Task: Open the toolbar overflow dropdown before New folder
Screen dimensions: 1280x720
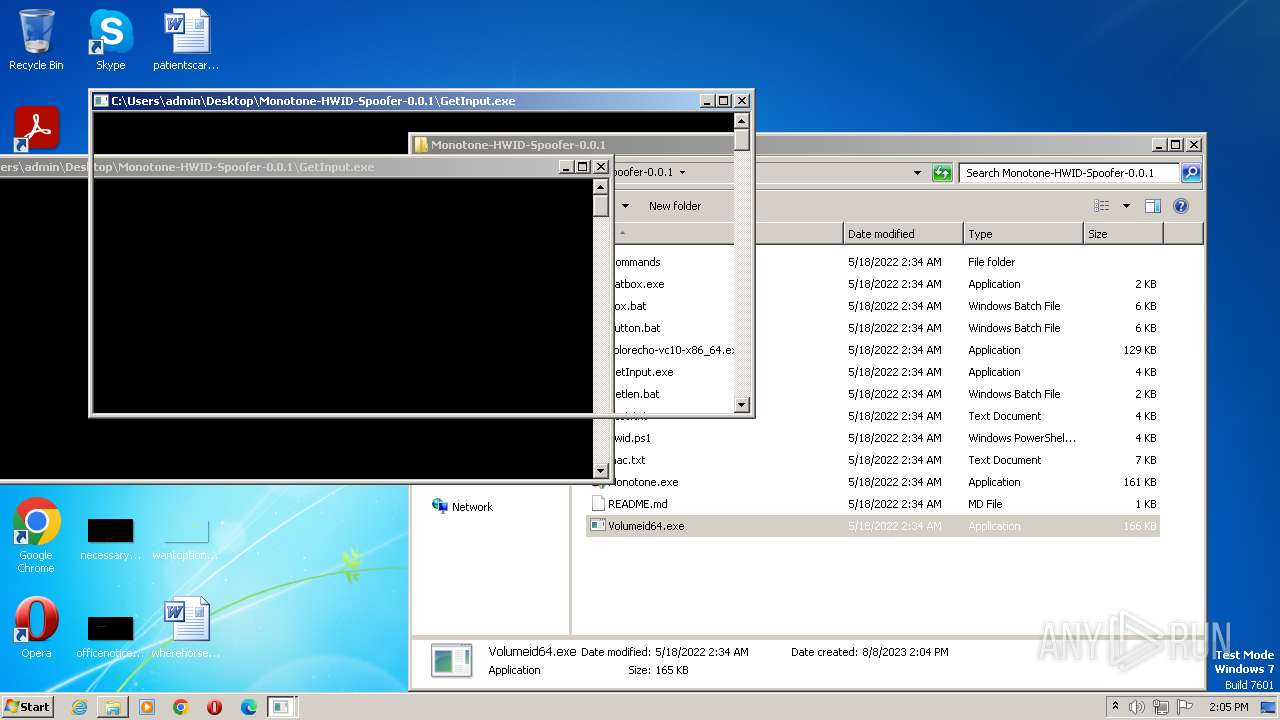Action: coord(625,206)
